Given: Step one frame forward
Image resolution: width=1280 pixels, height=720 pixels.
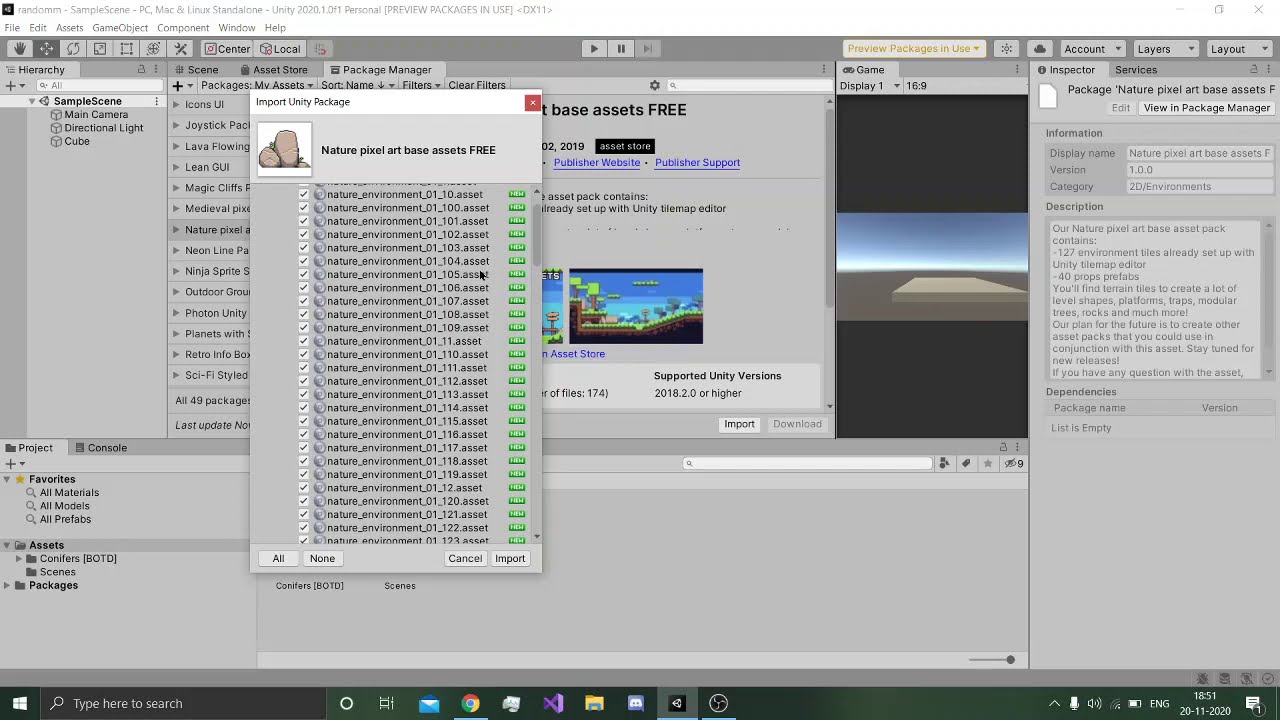Looking at the screenshot, I should point(648,48).
